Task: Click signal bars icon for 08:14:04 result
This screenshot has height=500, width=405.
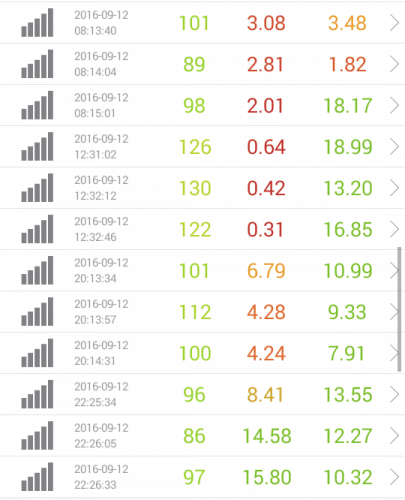Action: point(37,64)
